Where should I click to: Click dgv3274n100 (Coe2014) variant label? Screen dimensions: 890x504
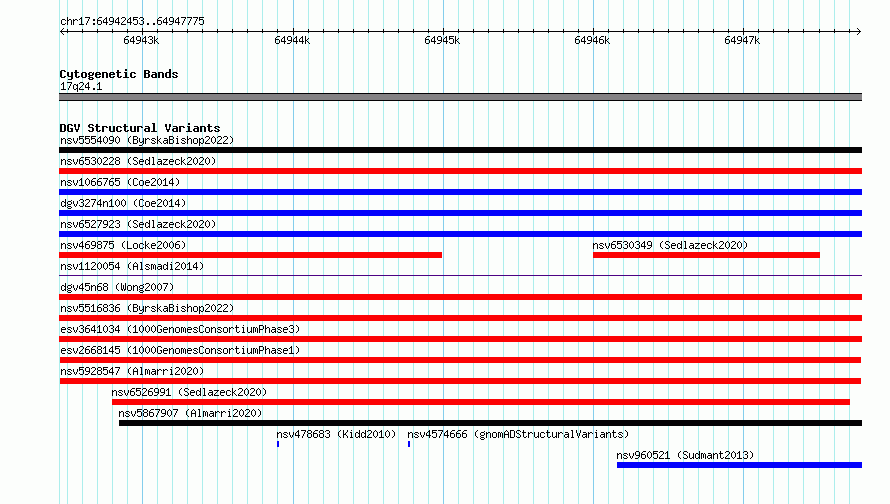123,203
